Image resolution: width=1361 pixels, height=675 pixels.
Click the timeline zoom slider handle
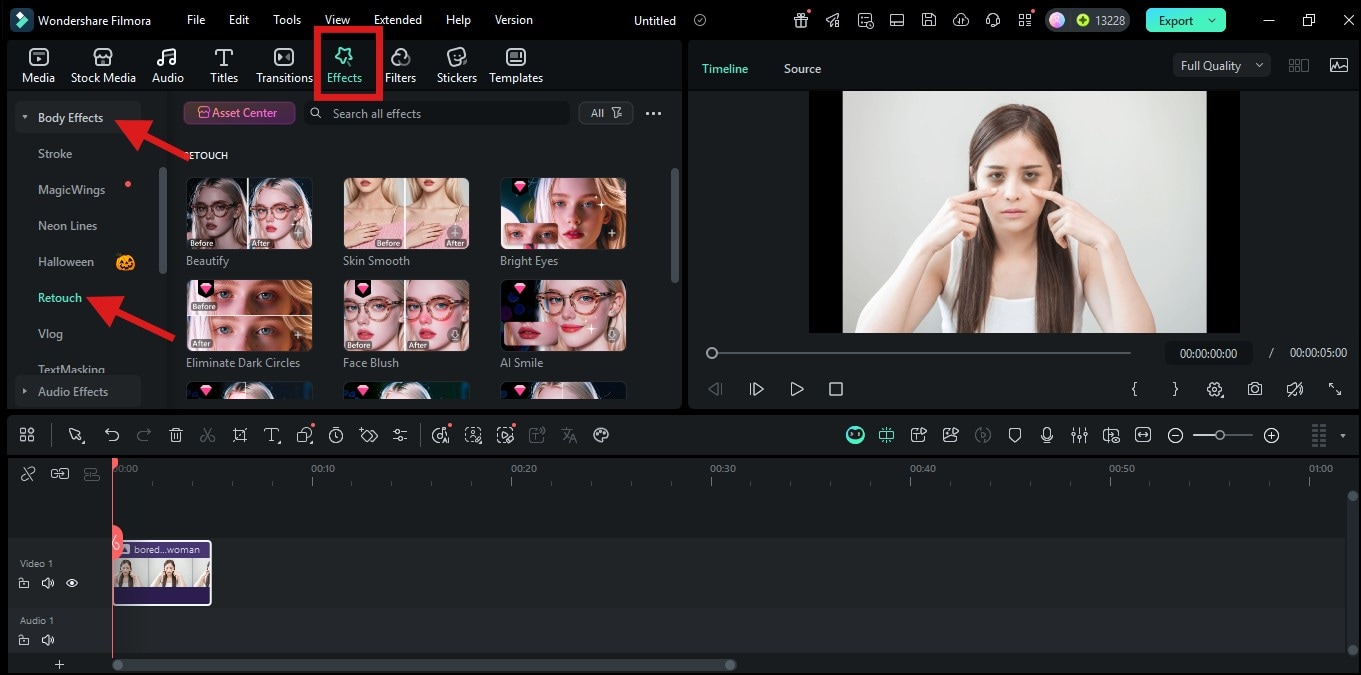click(1220, 435)
